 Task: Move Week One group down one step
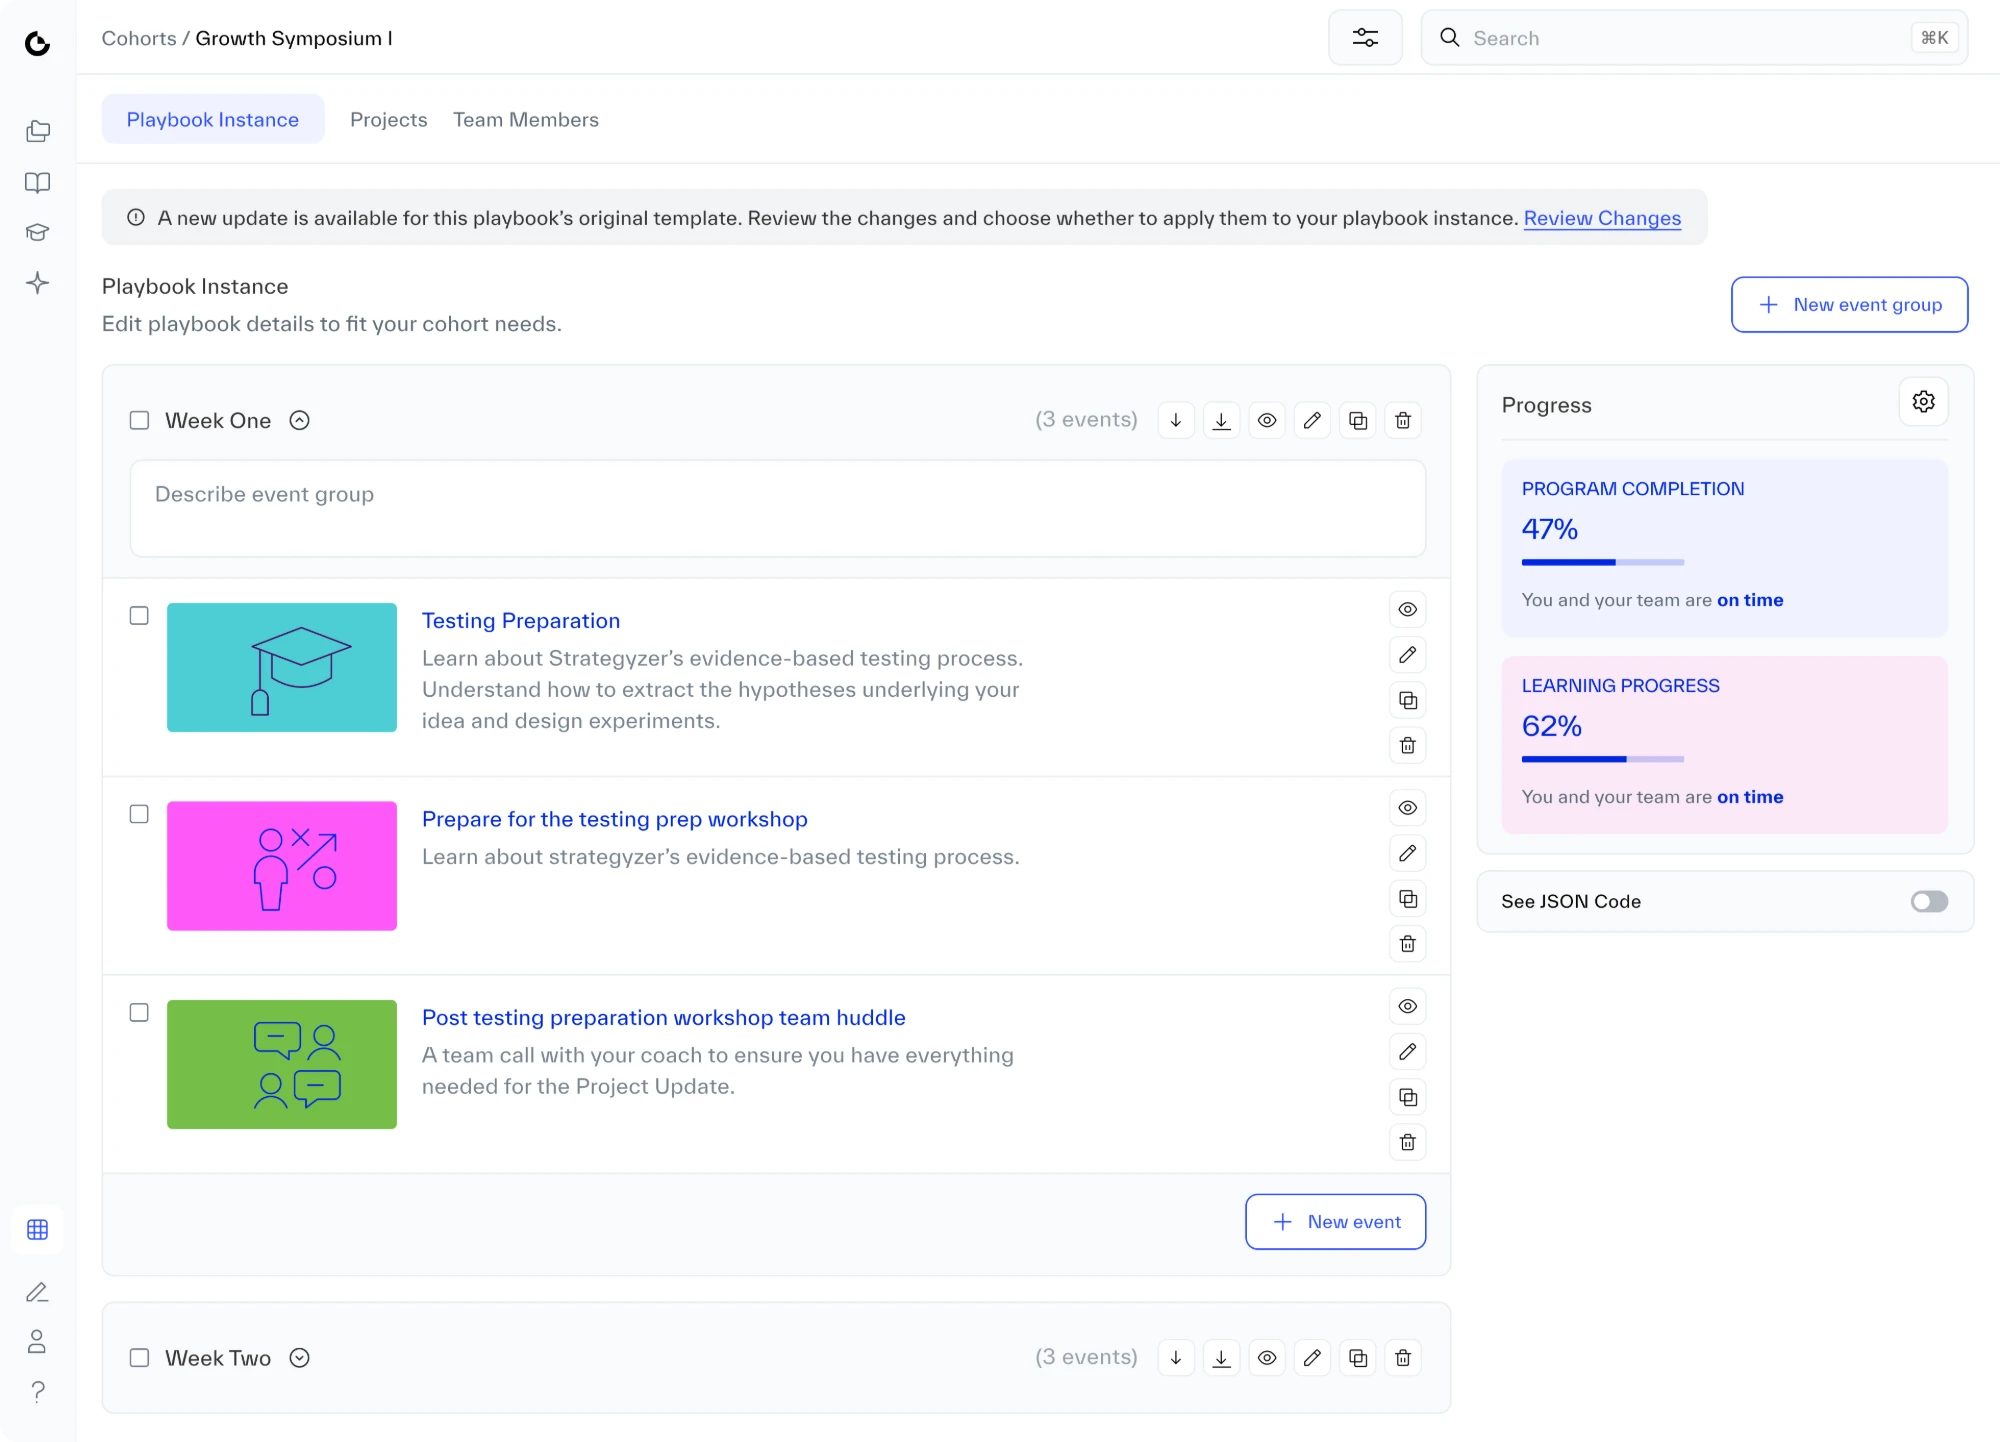point(1176,420)
